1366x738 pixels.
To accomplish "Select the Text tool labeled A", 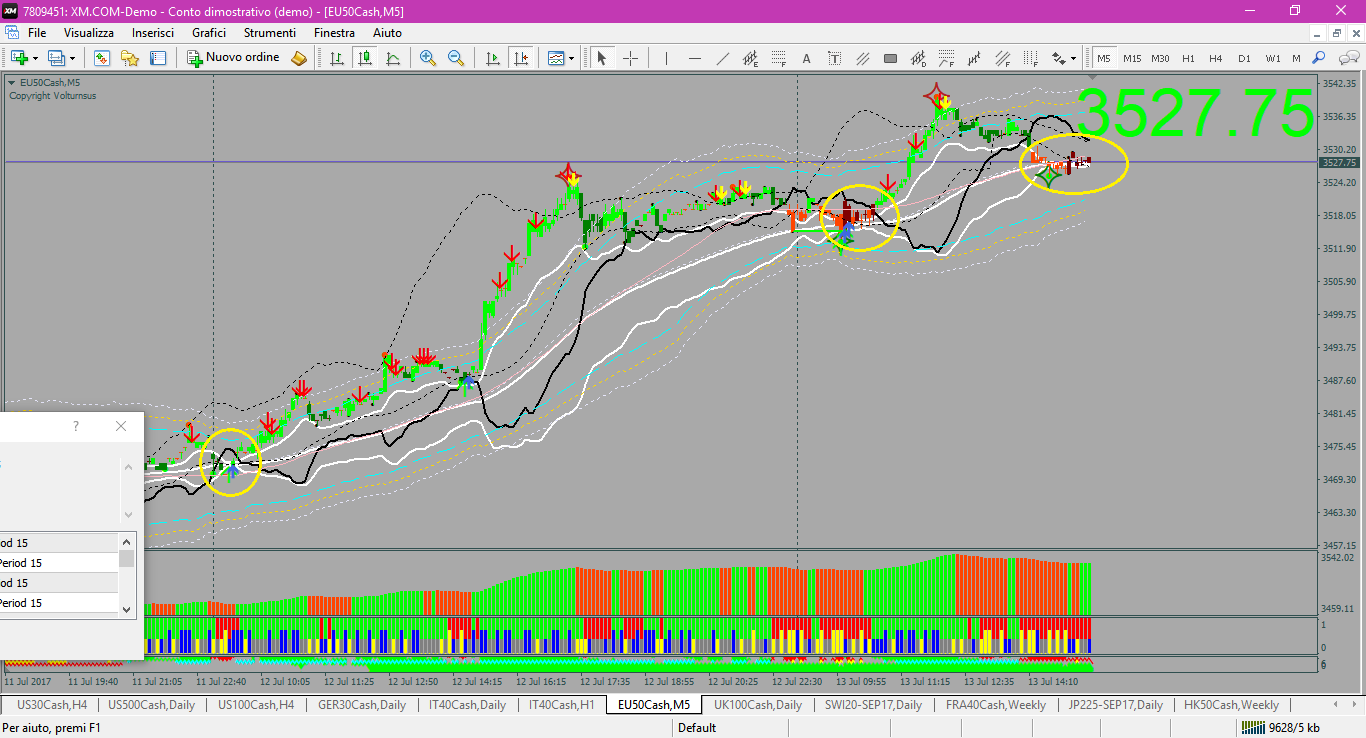I will tap(807, 58).
